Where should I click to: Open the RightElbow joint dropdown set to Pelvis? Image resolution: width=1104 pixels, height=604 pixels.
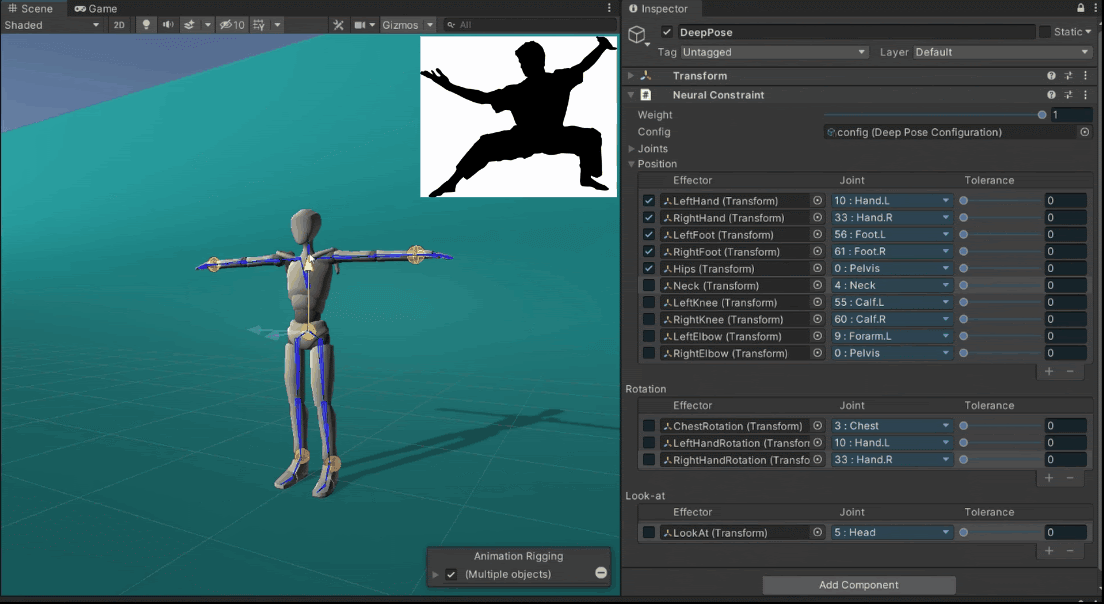(891, 353)
